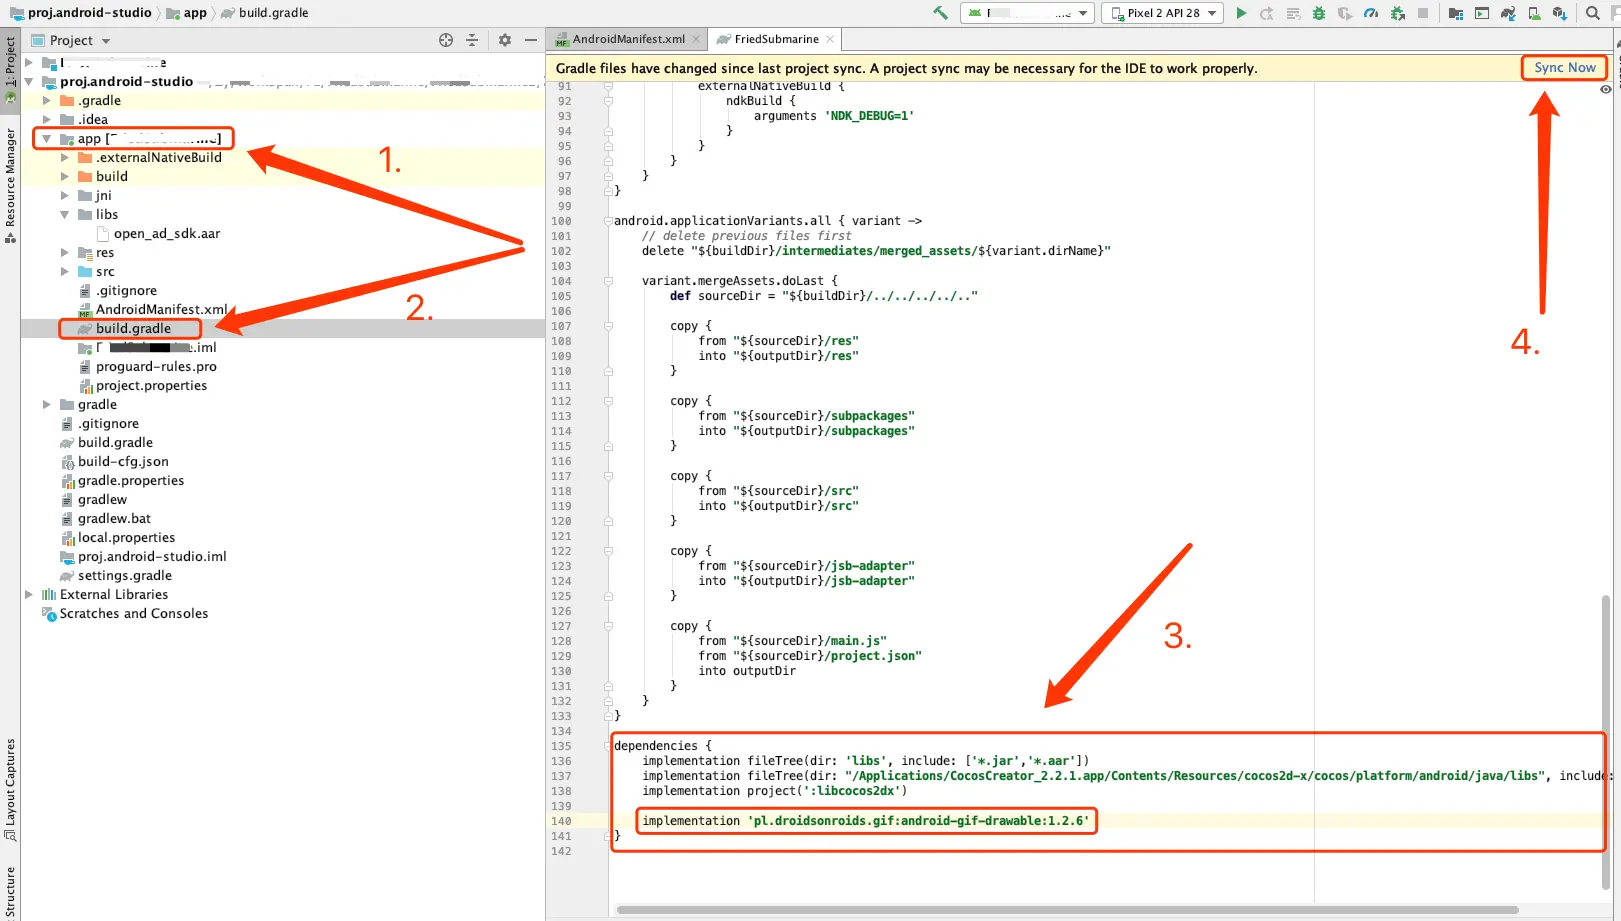1621x921 pixels.
Task: Select settings.gradle in the project tree
Action: click(125, 576)
